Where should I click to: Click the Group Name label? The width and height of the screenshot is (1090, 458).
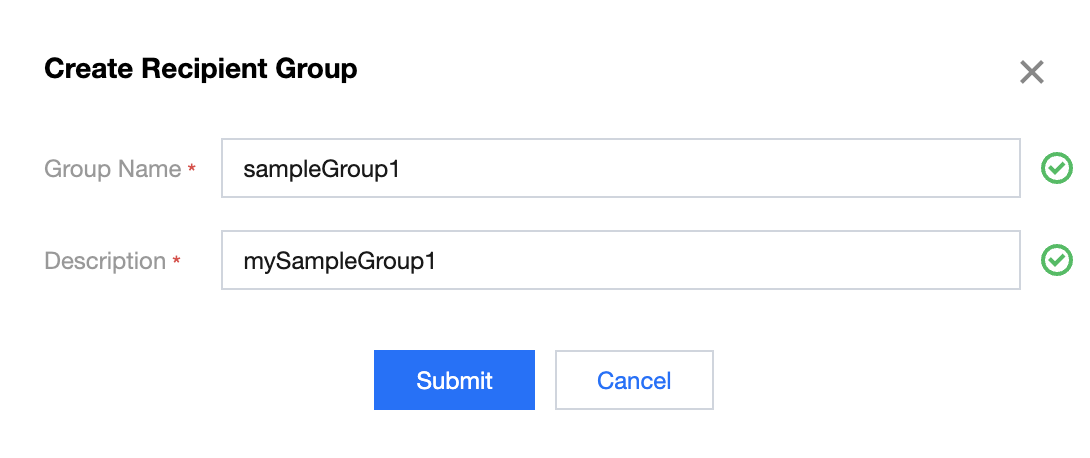pos(112,169)
